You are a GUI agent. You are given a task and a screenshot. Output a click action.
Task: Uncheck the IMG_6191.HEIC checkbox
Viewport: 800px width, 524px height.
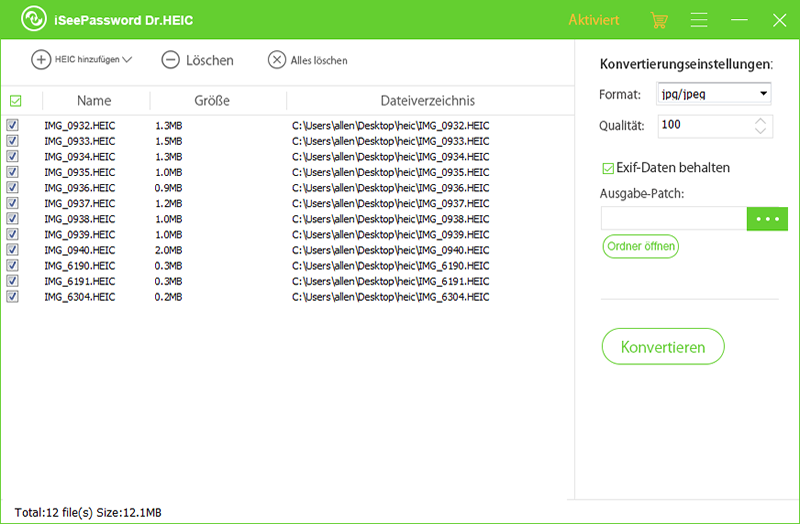point(12,281)
